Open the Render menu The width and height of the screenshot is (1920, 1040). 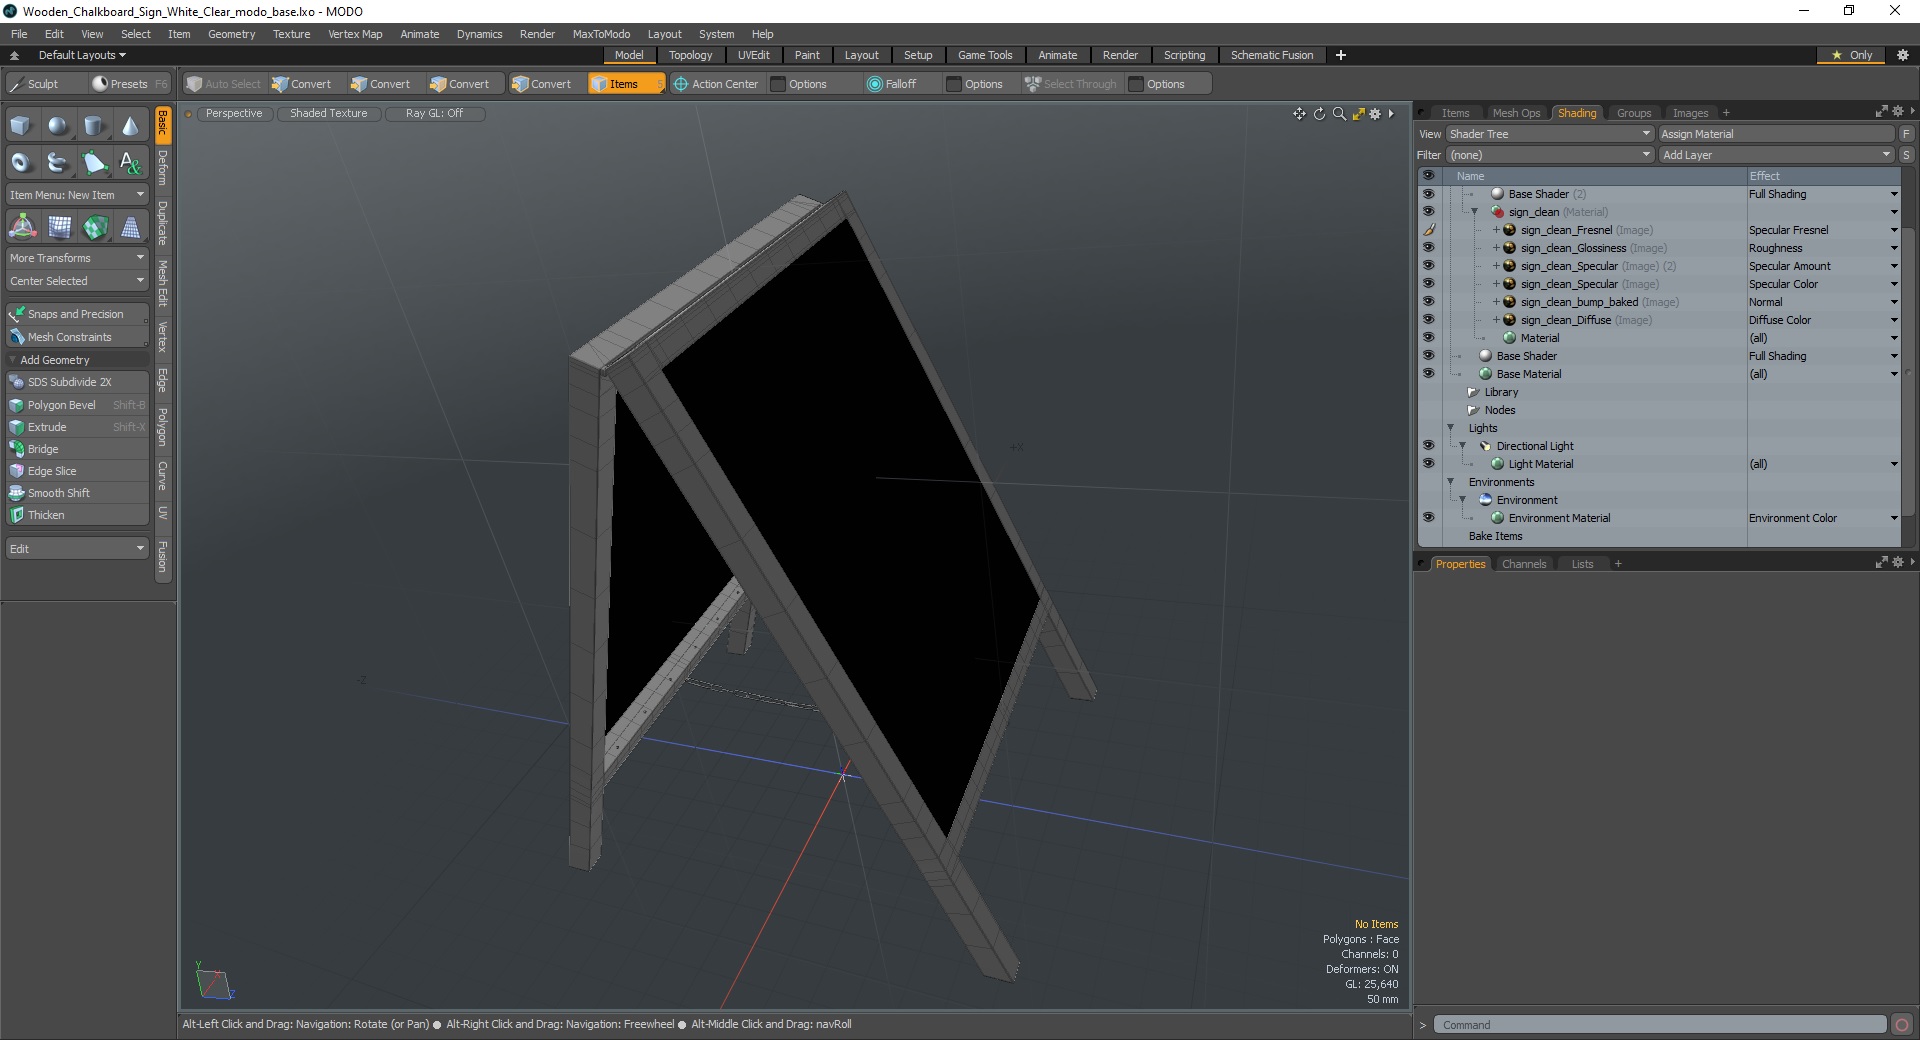tap(537, 34)
